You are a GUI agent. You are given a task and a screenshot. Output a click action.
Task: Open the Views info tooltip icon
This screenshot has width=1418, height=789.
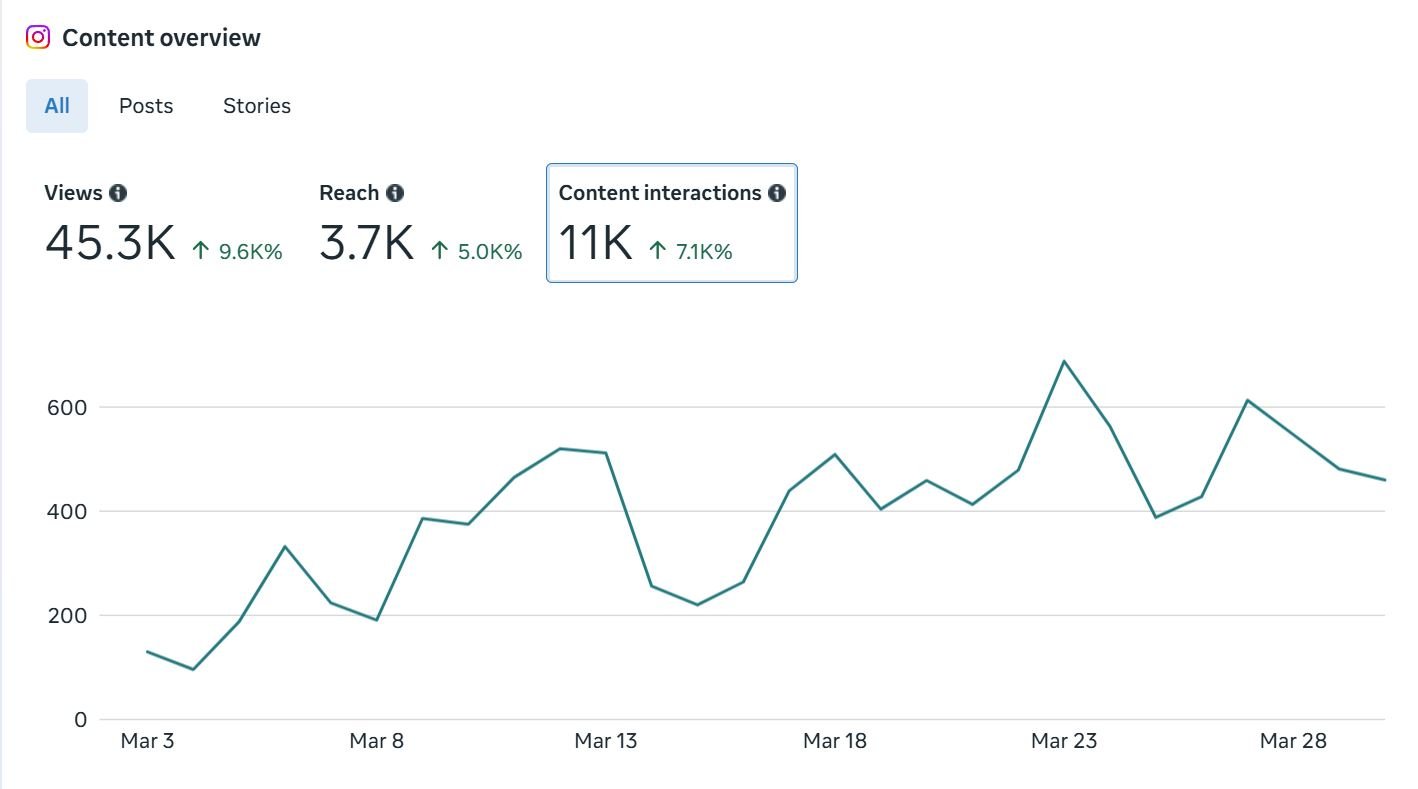point(118,192)
